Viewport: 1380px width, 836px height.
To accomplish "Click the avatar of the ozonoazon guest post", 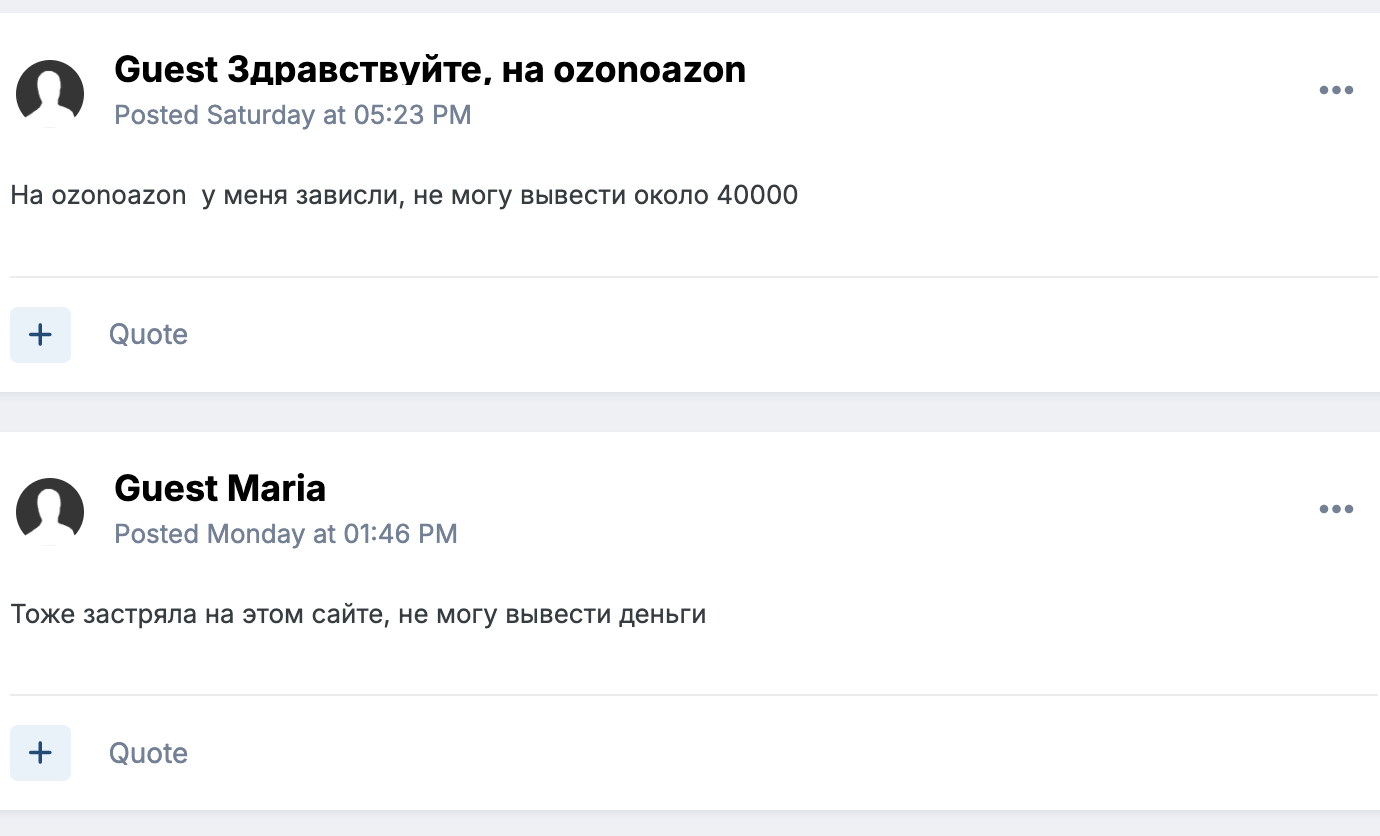I will click(x=50, y=93).
